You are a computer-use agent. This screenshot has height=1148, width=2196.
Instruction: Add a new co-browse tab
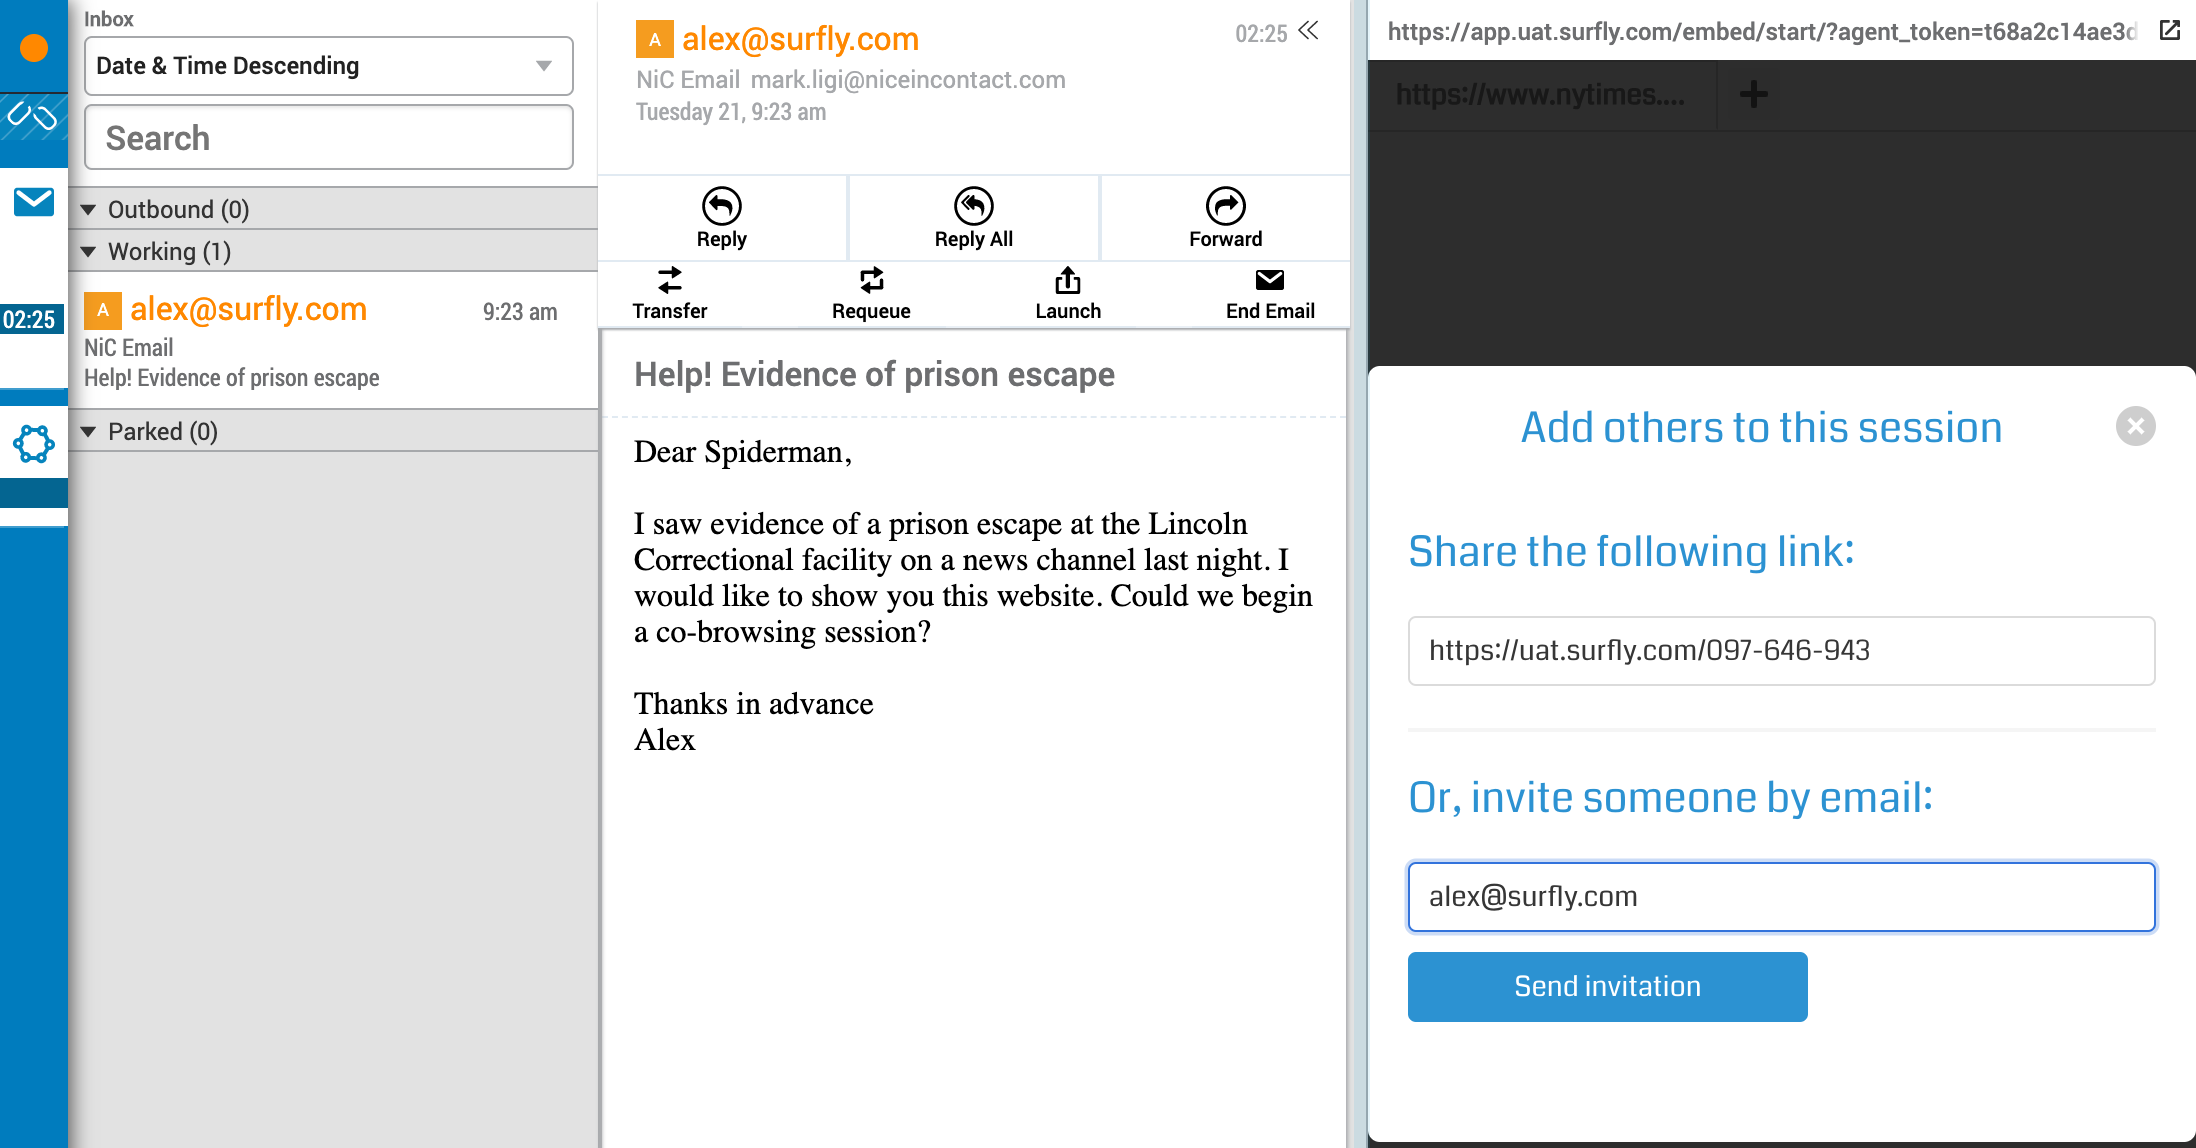pos(1753,95)
